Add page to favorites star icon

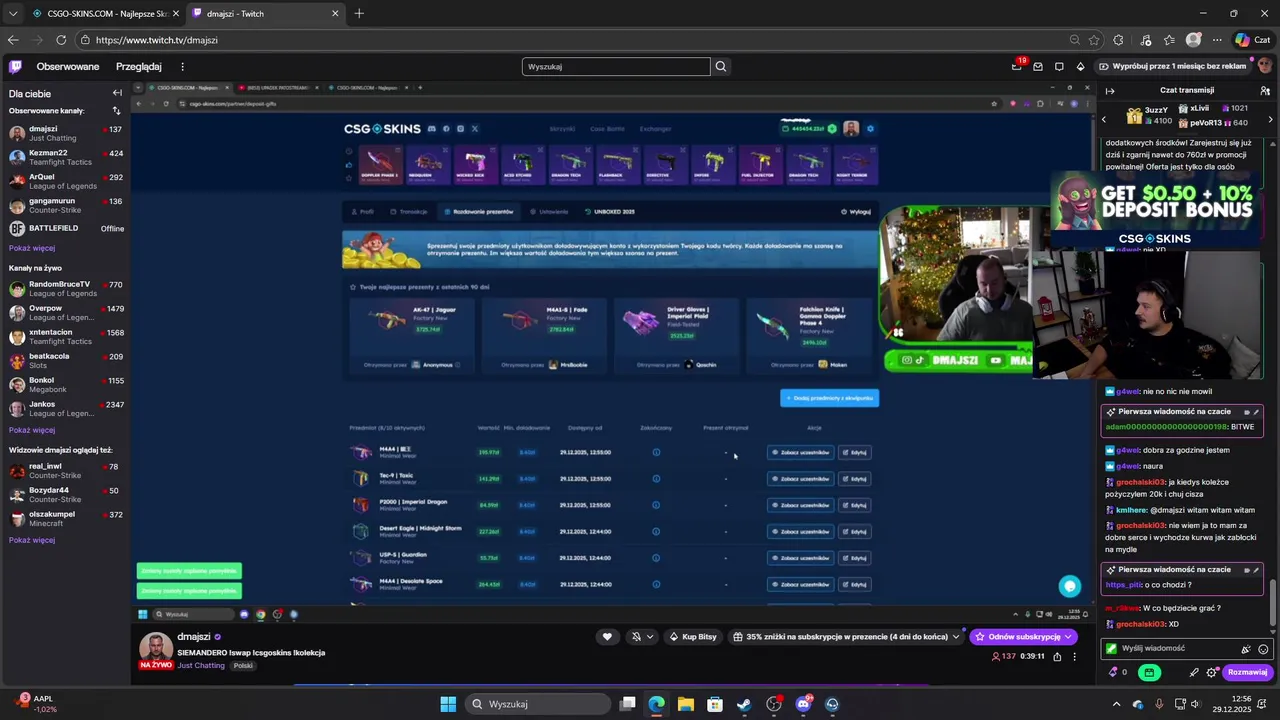(x=1094, y=40)
